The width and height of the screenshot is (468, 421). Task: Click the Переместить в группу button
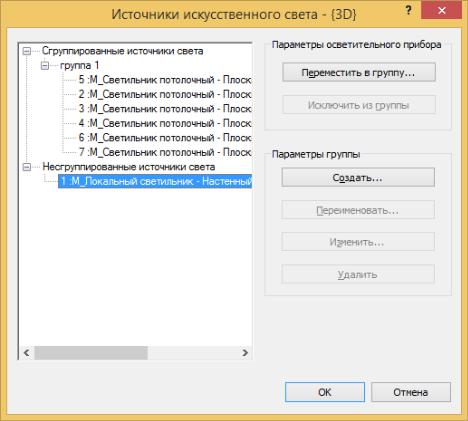pos(359,72)
